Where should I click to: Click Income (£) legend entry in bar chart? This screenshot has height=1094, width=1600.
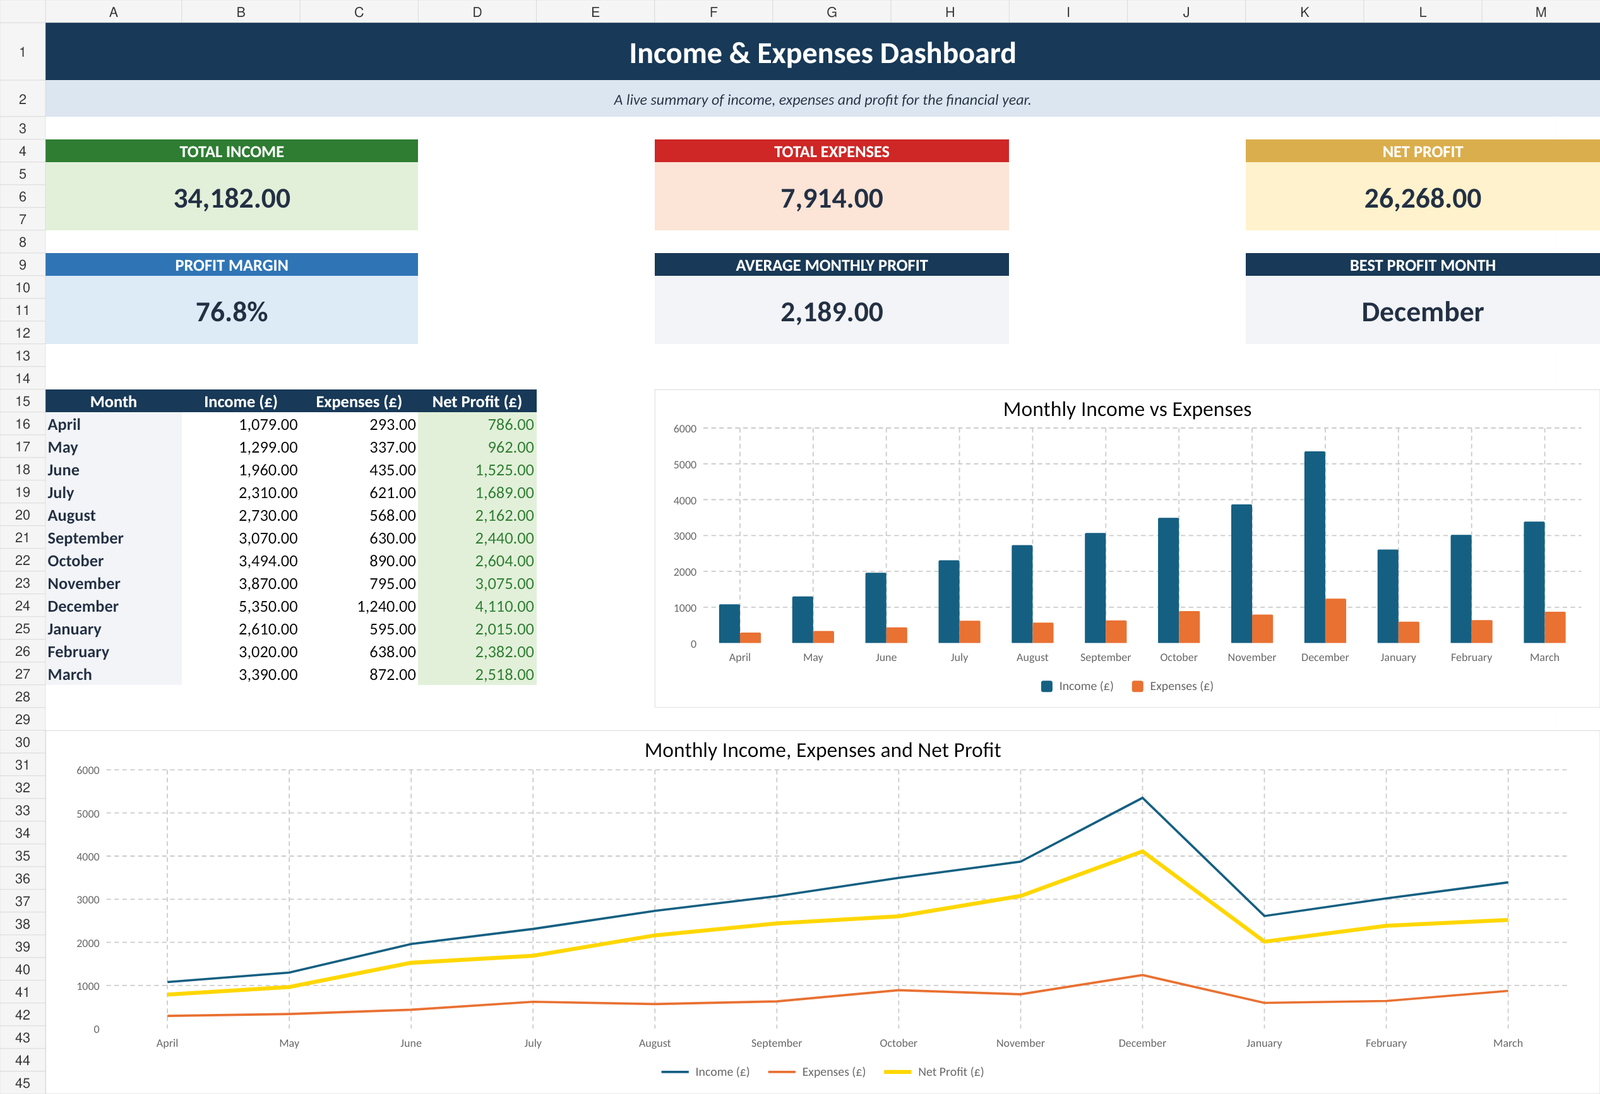pyautogui.click(x=1077, y=686)
